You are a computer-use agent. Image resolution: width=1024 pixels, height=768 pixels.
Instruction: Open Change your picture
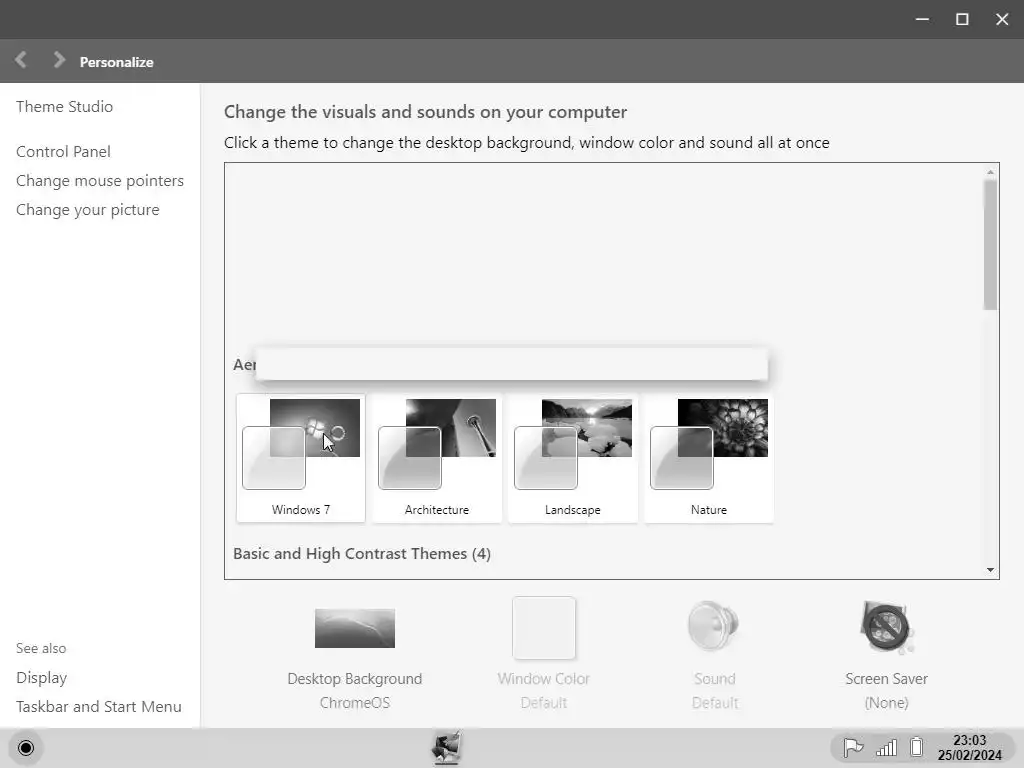point(88,210)
